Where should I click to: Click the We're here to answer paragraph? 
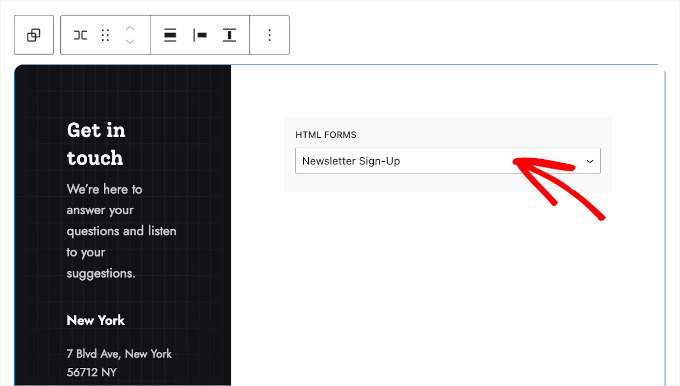[x=121, y=231]
